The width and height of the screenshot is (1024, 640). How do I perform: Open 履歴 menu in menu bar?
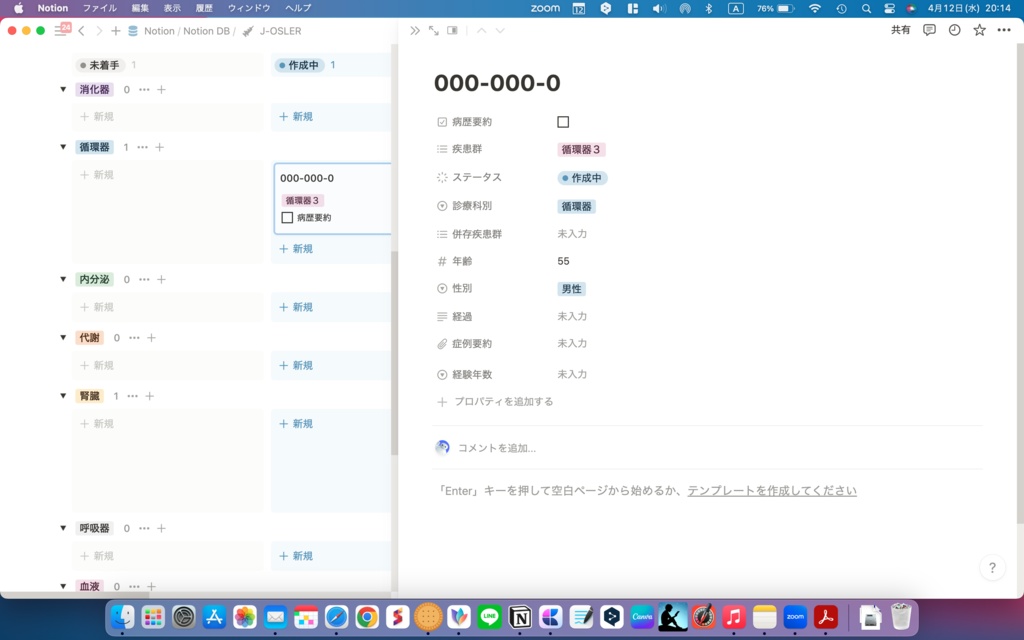click(x=204, y=8)
